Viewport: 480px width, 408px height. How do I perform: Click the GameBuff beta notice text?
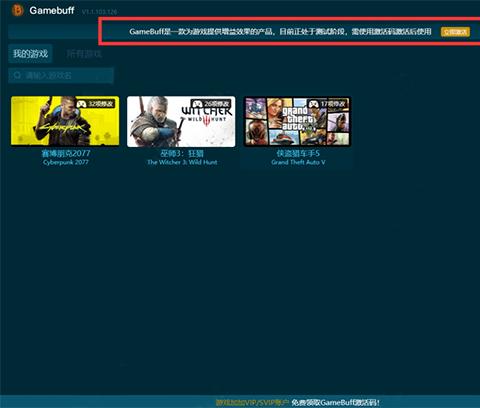pos(280,32)
